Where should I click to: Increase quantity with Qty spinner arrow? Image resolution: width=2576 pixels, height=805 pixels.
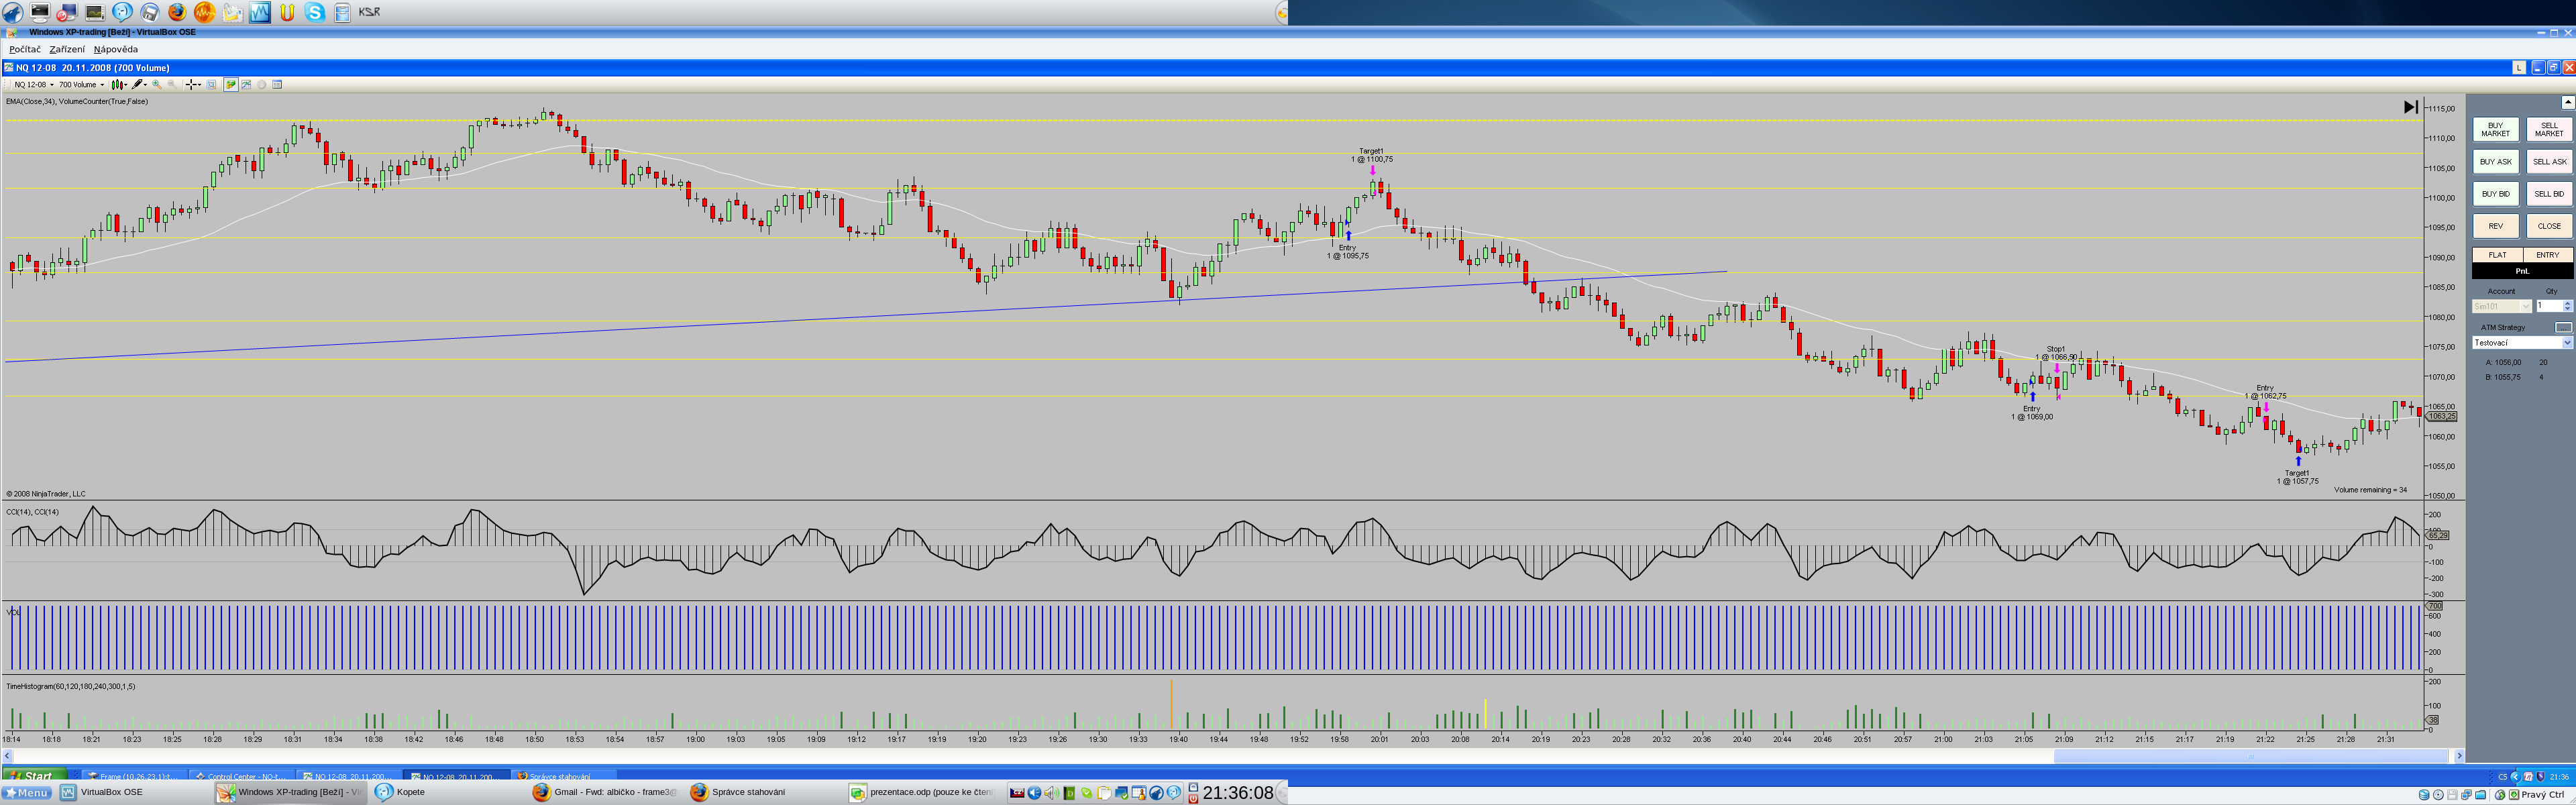[2567, 303]
